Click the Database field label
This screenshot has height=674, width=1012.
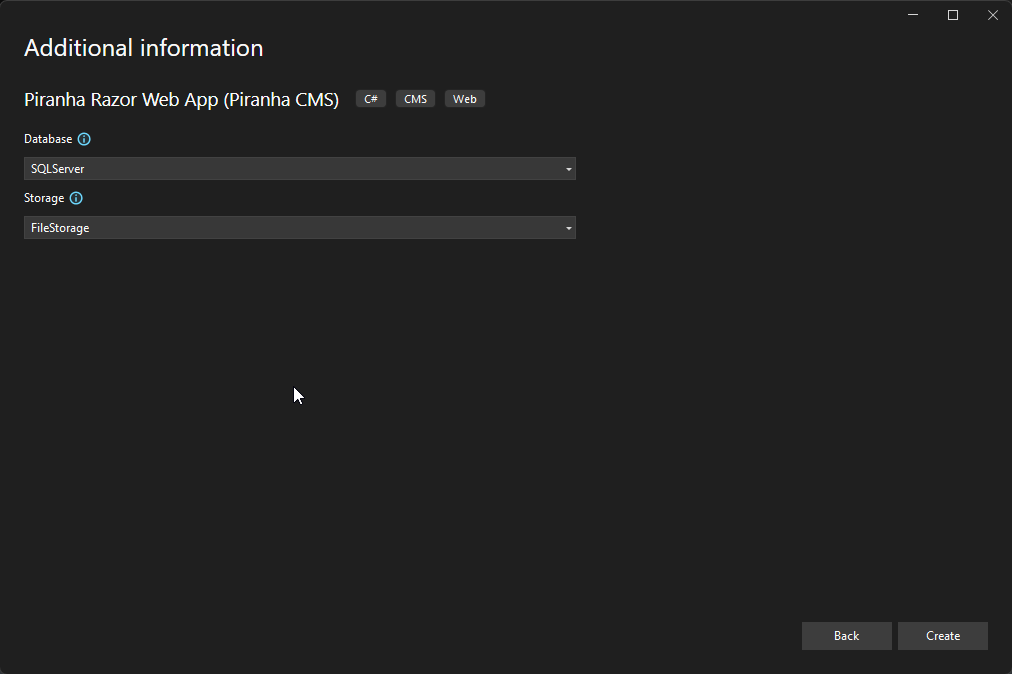click(x=47, y=139)
